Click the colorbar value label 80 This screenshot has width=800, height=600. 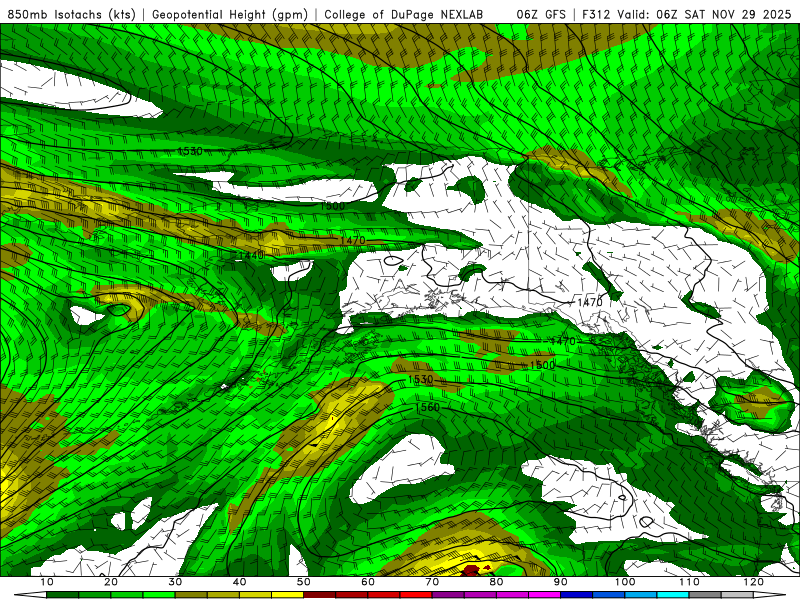point(496,582)
